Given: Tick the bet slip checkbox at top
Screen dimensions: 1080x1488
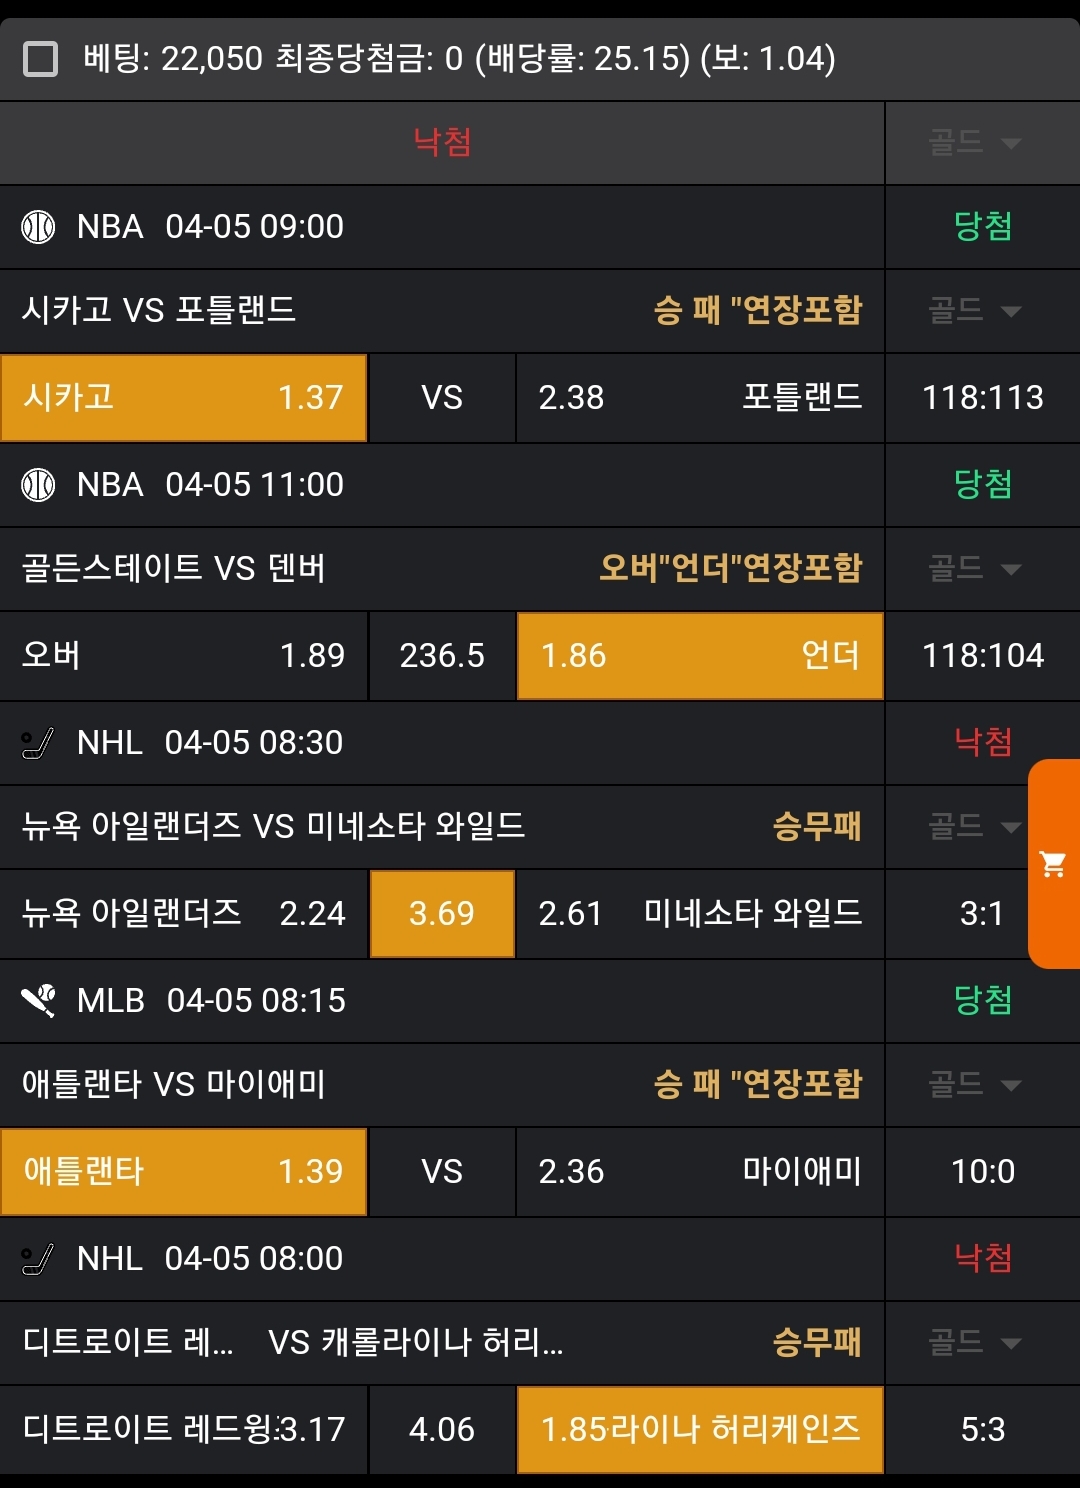Looking at the screenshot, I should click(40, 59).
